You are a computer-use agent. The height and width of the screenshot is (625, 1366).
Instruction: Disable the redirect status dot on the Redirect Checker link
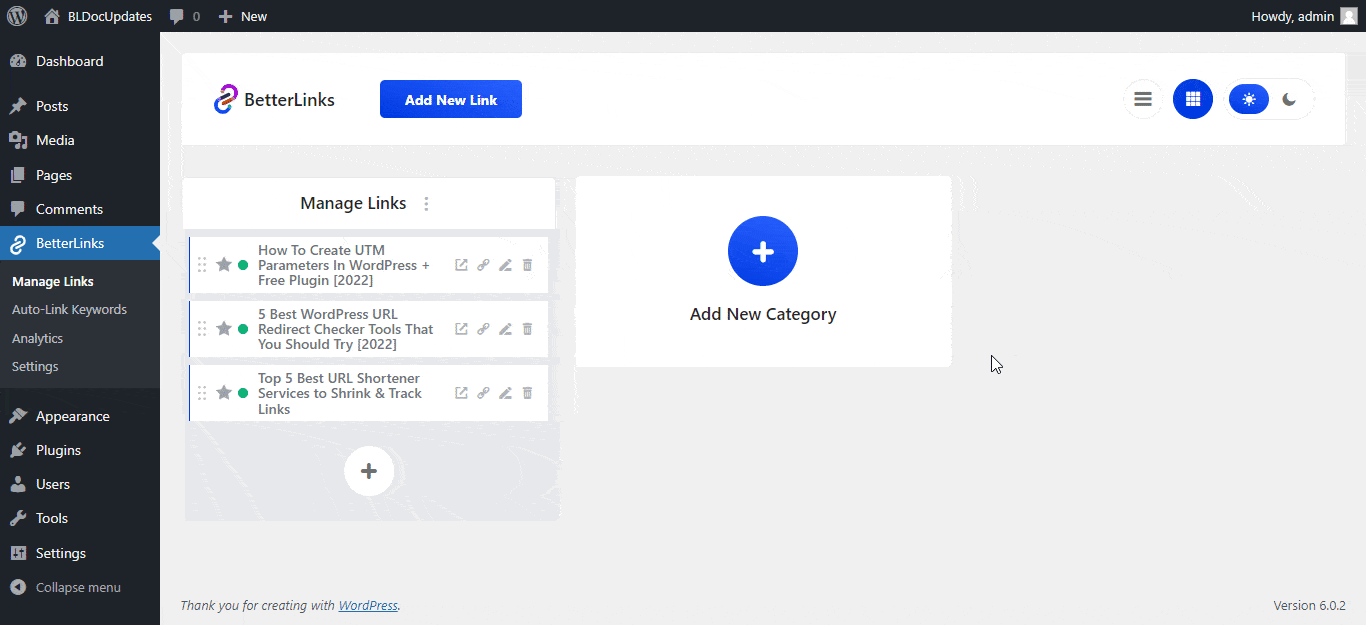pos(243,328)
